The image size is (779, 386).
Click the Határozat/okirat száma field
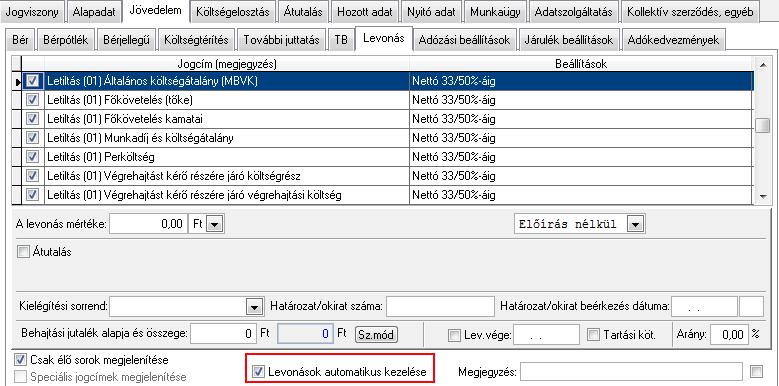pos(441,306)
